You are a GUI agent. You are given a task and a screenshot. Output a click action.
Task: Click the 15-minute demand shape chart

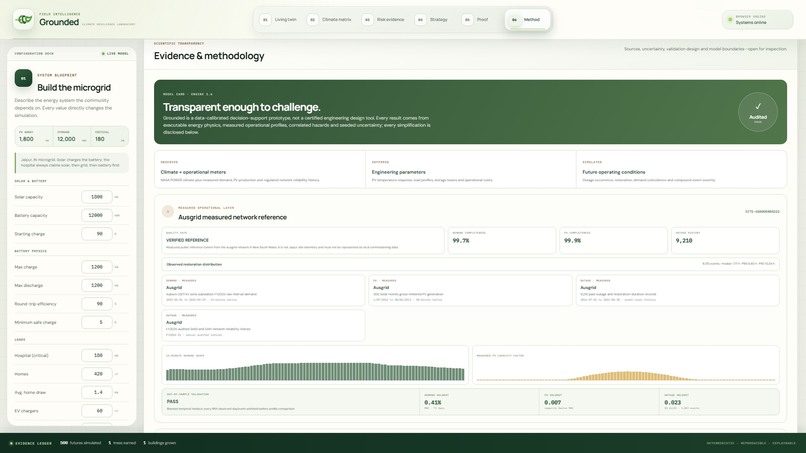[315, 365]
